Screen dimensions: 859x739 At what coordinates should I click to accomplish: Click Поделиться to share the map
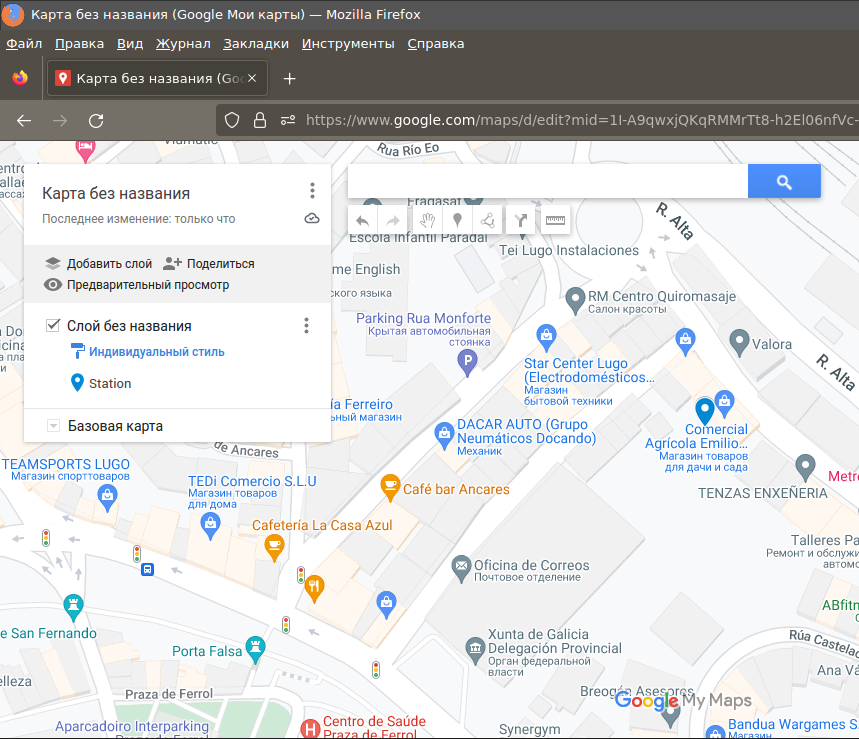tap(209, 263)
